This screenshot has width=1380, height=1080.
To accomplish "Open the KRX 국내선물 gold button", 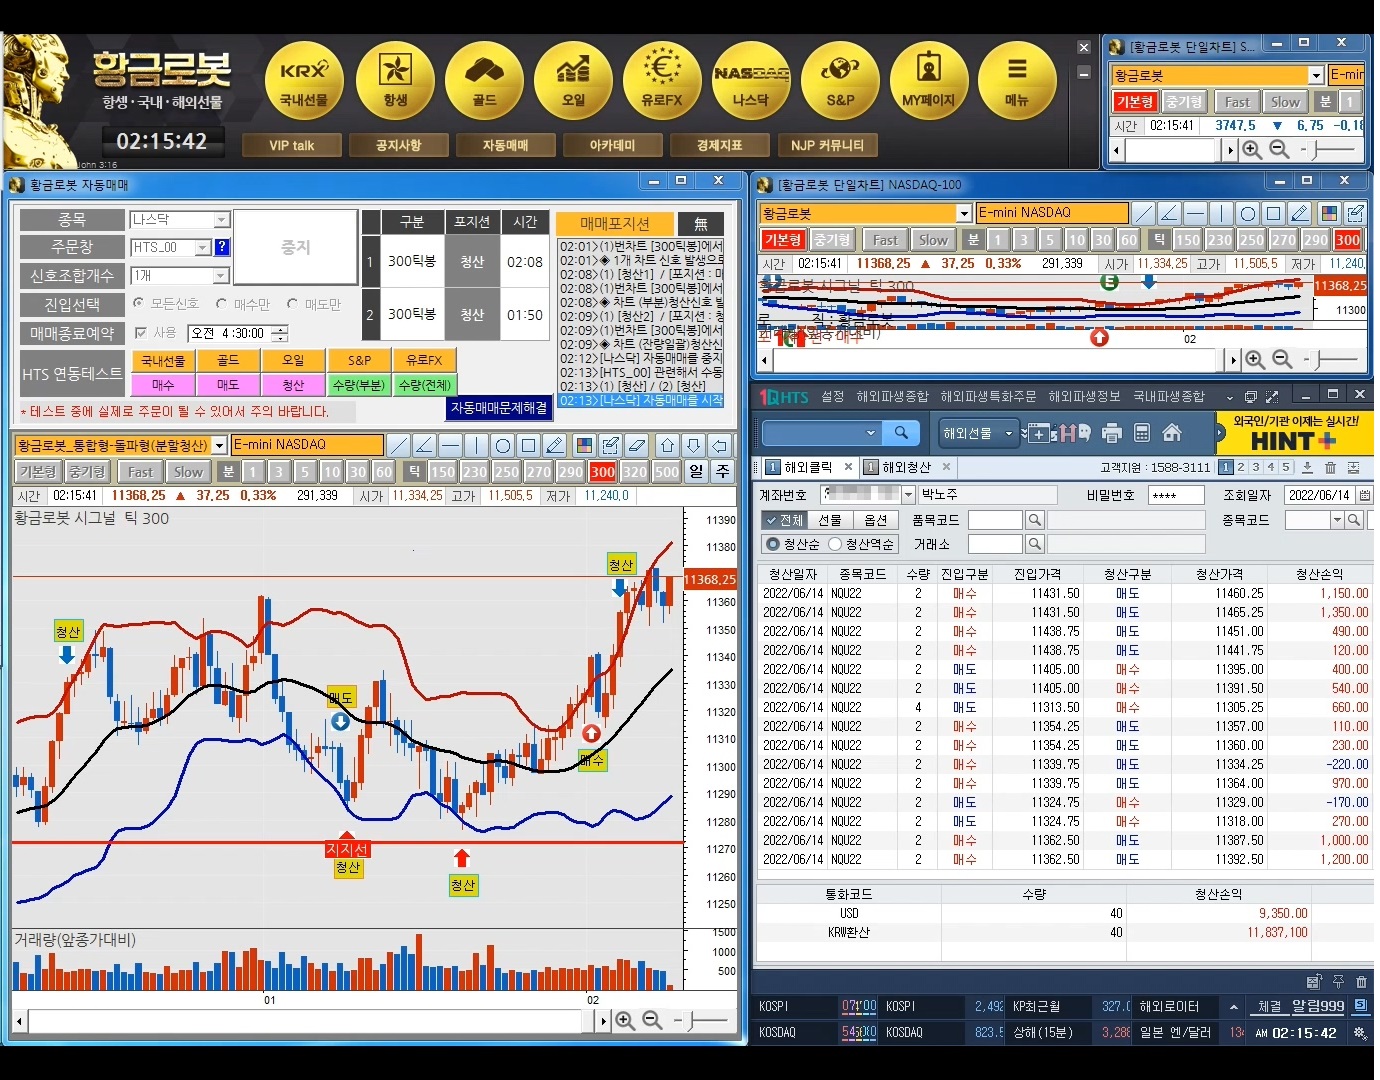I will pos(305,82).
